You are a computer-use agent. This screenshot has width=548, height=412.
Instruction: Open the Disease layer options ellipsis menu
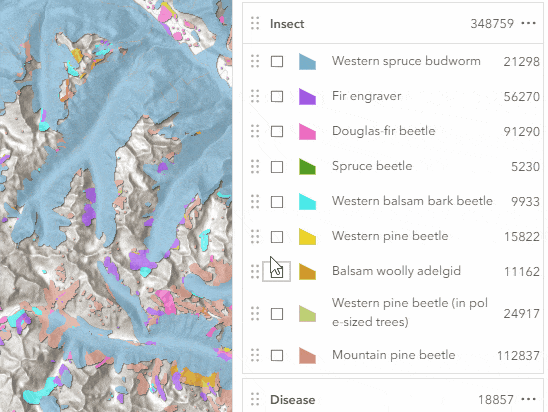point(528,399)
